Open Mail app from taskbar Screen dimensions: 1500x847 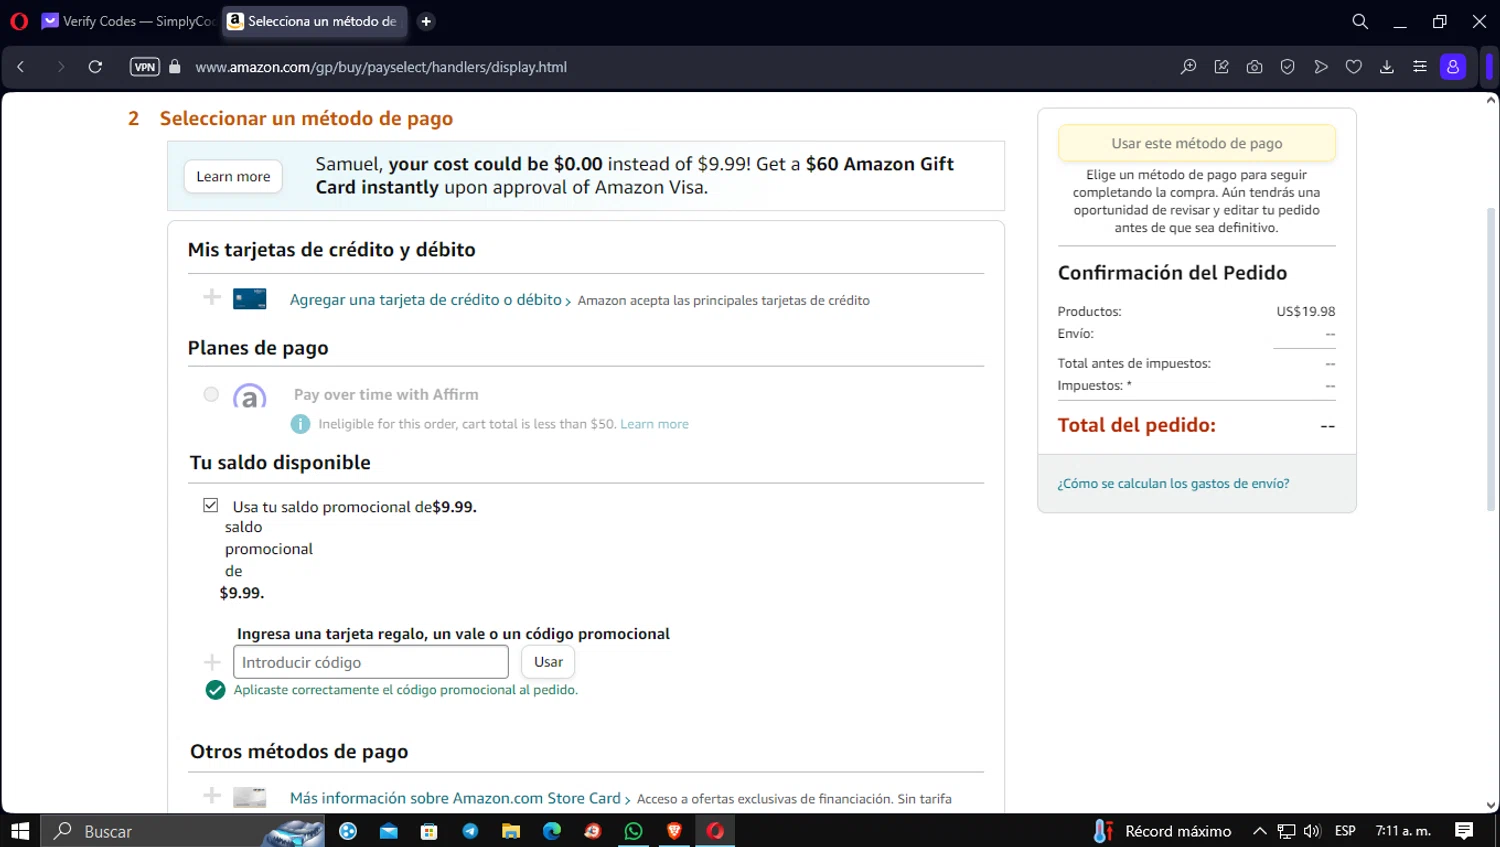pyautogui.click(x=389, y=831)
